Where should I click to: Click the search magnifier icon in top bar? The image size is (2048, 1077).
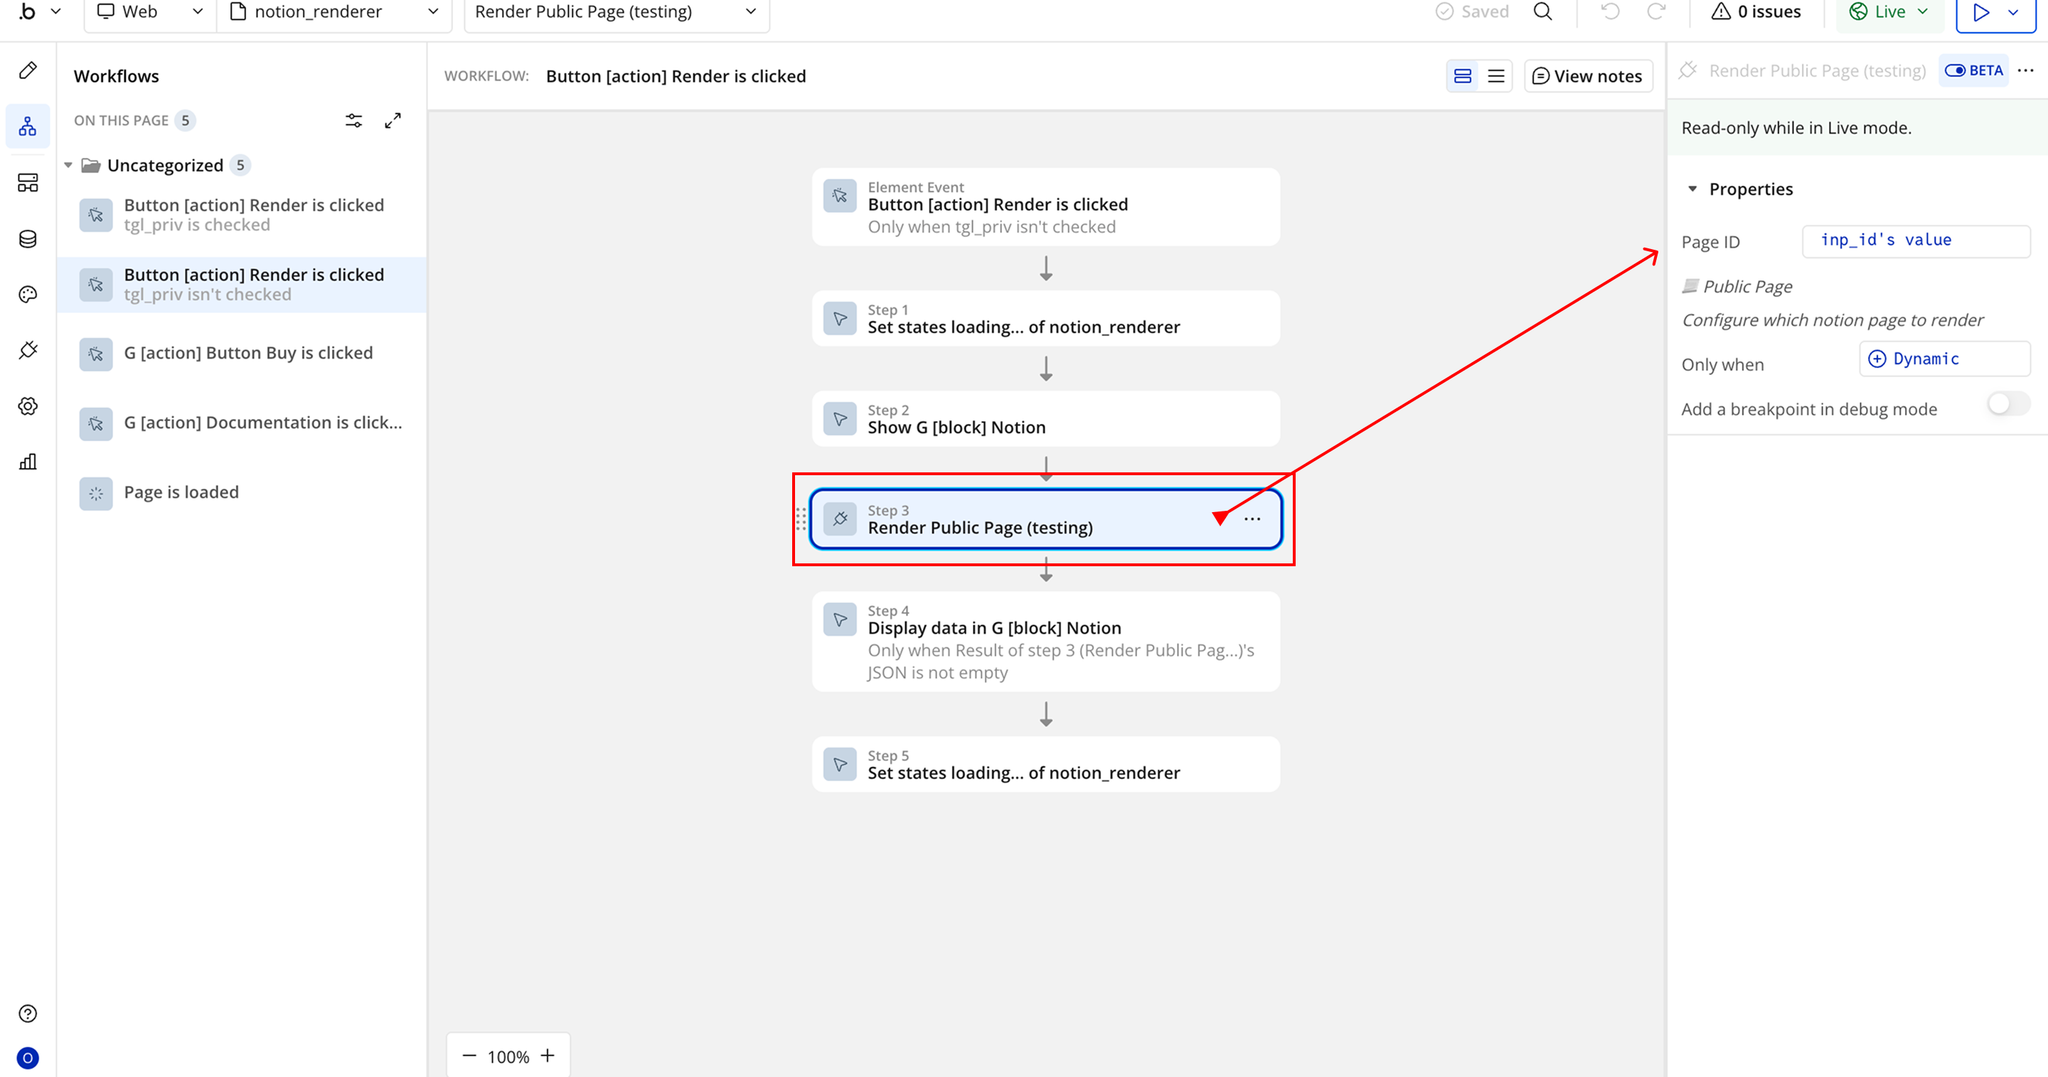(x=1543, y=12)
